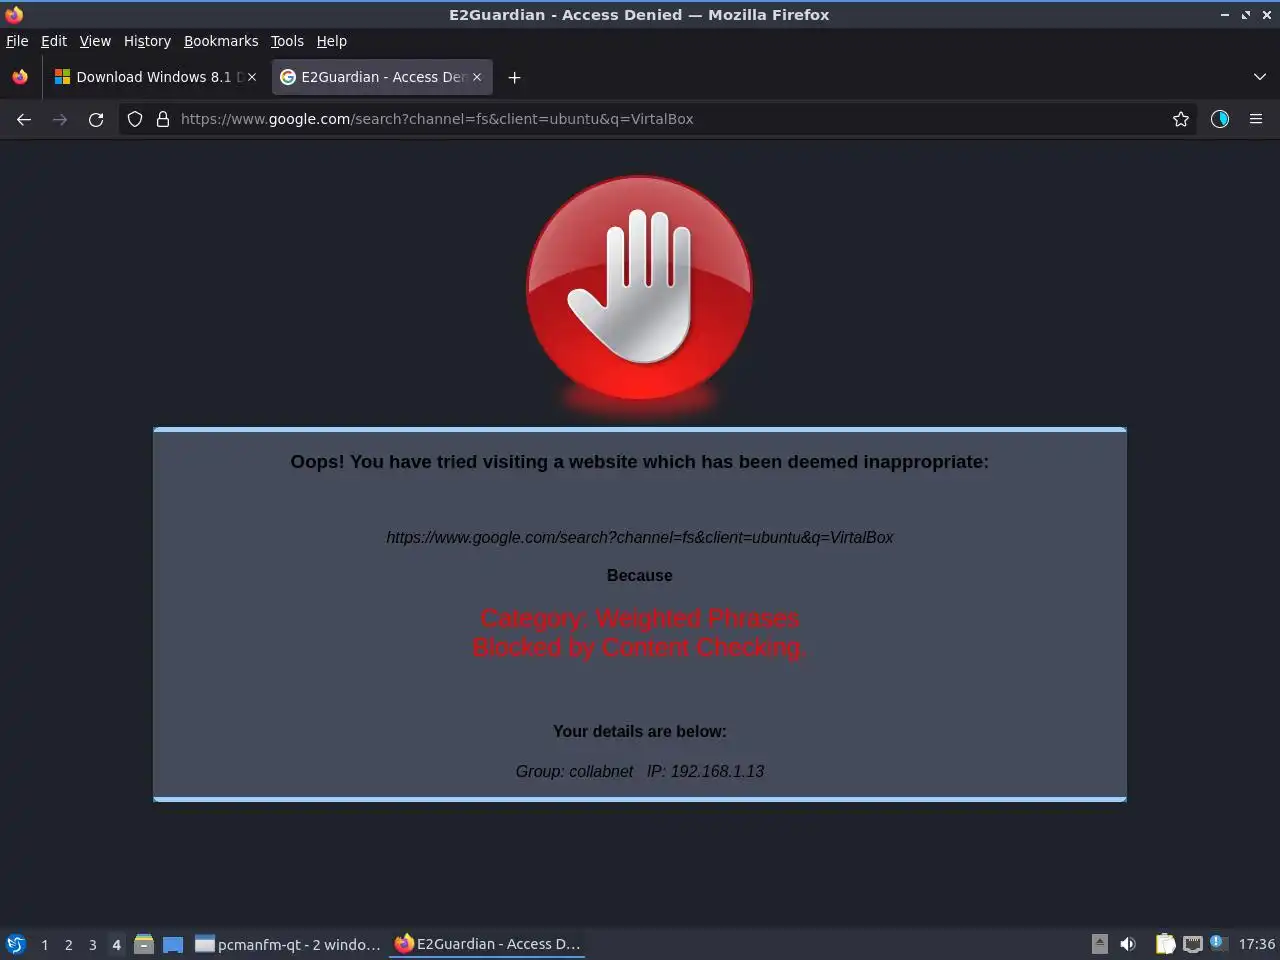This screenshot has height=960, width=1280.
Task: Switch to Download Windows 8.1 tab
Action: 155,77
